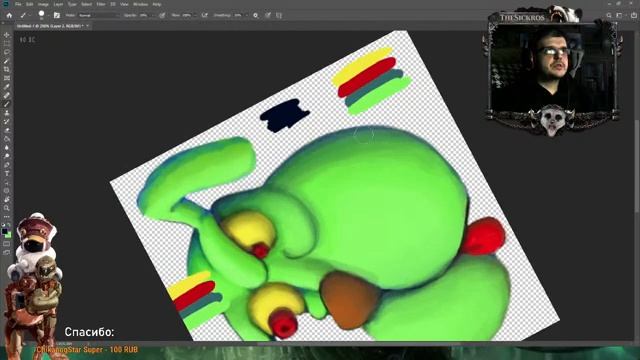Open the workspace switcher menu
Image resolution: width=640 pixels, height=360 pixels.
point(620,15)
